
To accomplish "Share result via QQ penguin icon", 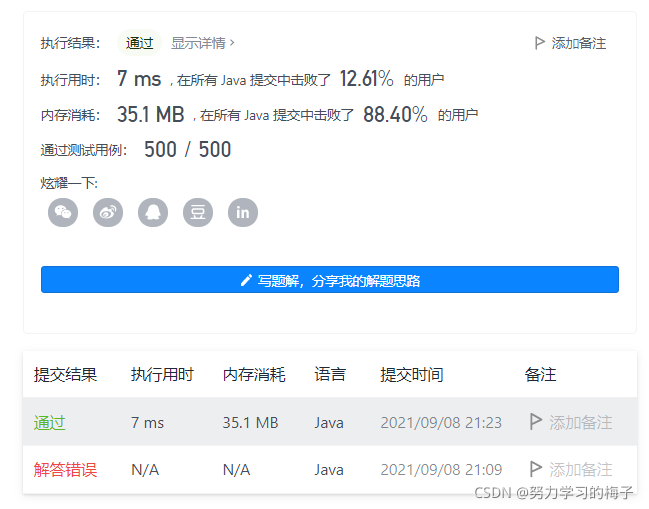I will point(153,212).
